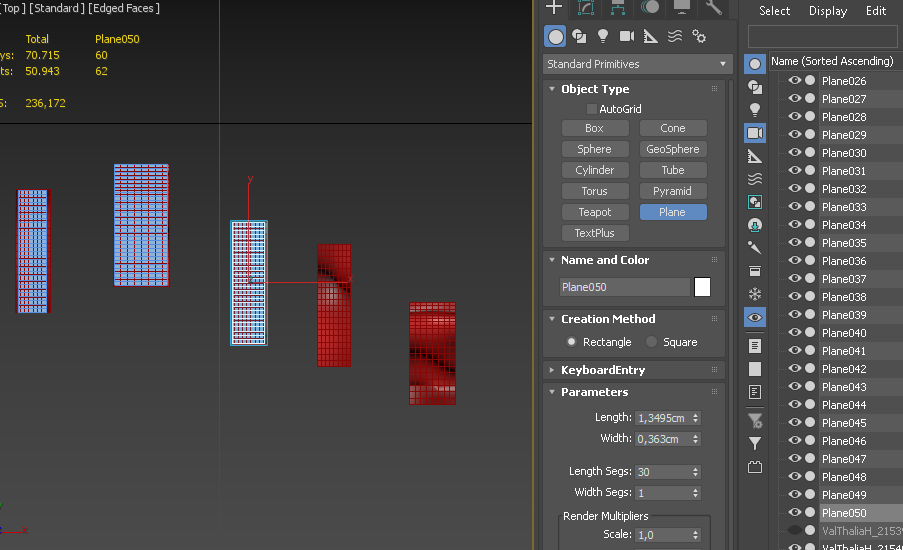Expand the KeyboardEntry rollout
The width and height of the screenshot is (903, 550).
(x=602, y=370)
